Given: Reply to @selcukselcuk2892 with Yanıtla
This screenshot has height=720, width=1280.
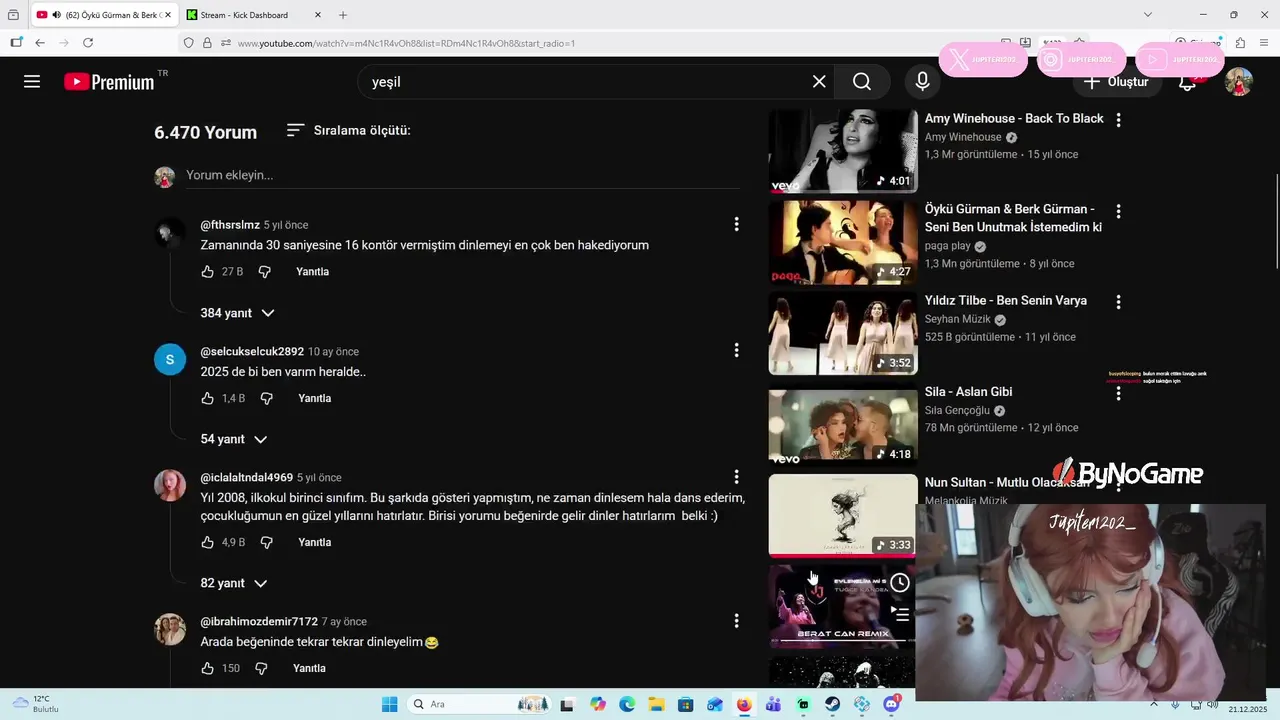Looking at the screenshot, I should point(314,398).
